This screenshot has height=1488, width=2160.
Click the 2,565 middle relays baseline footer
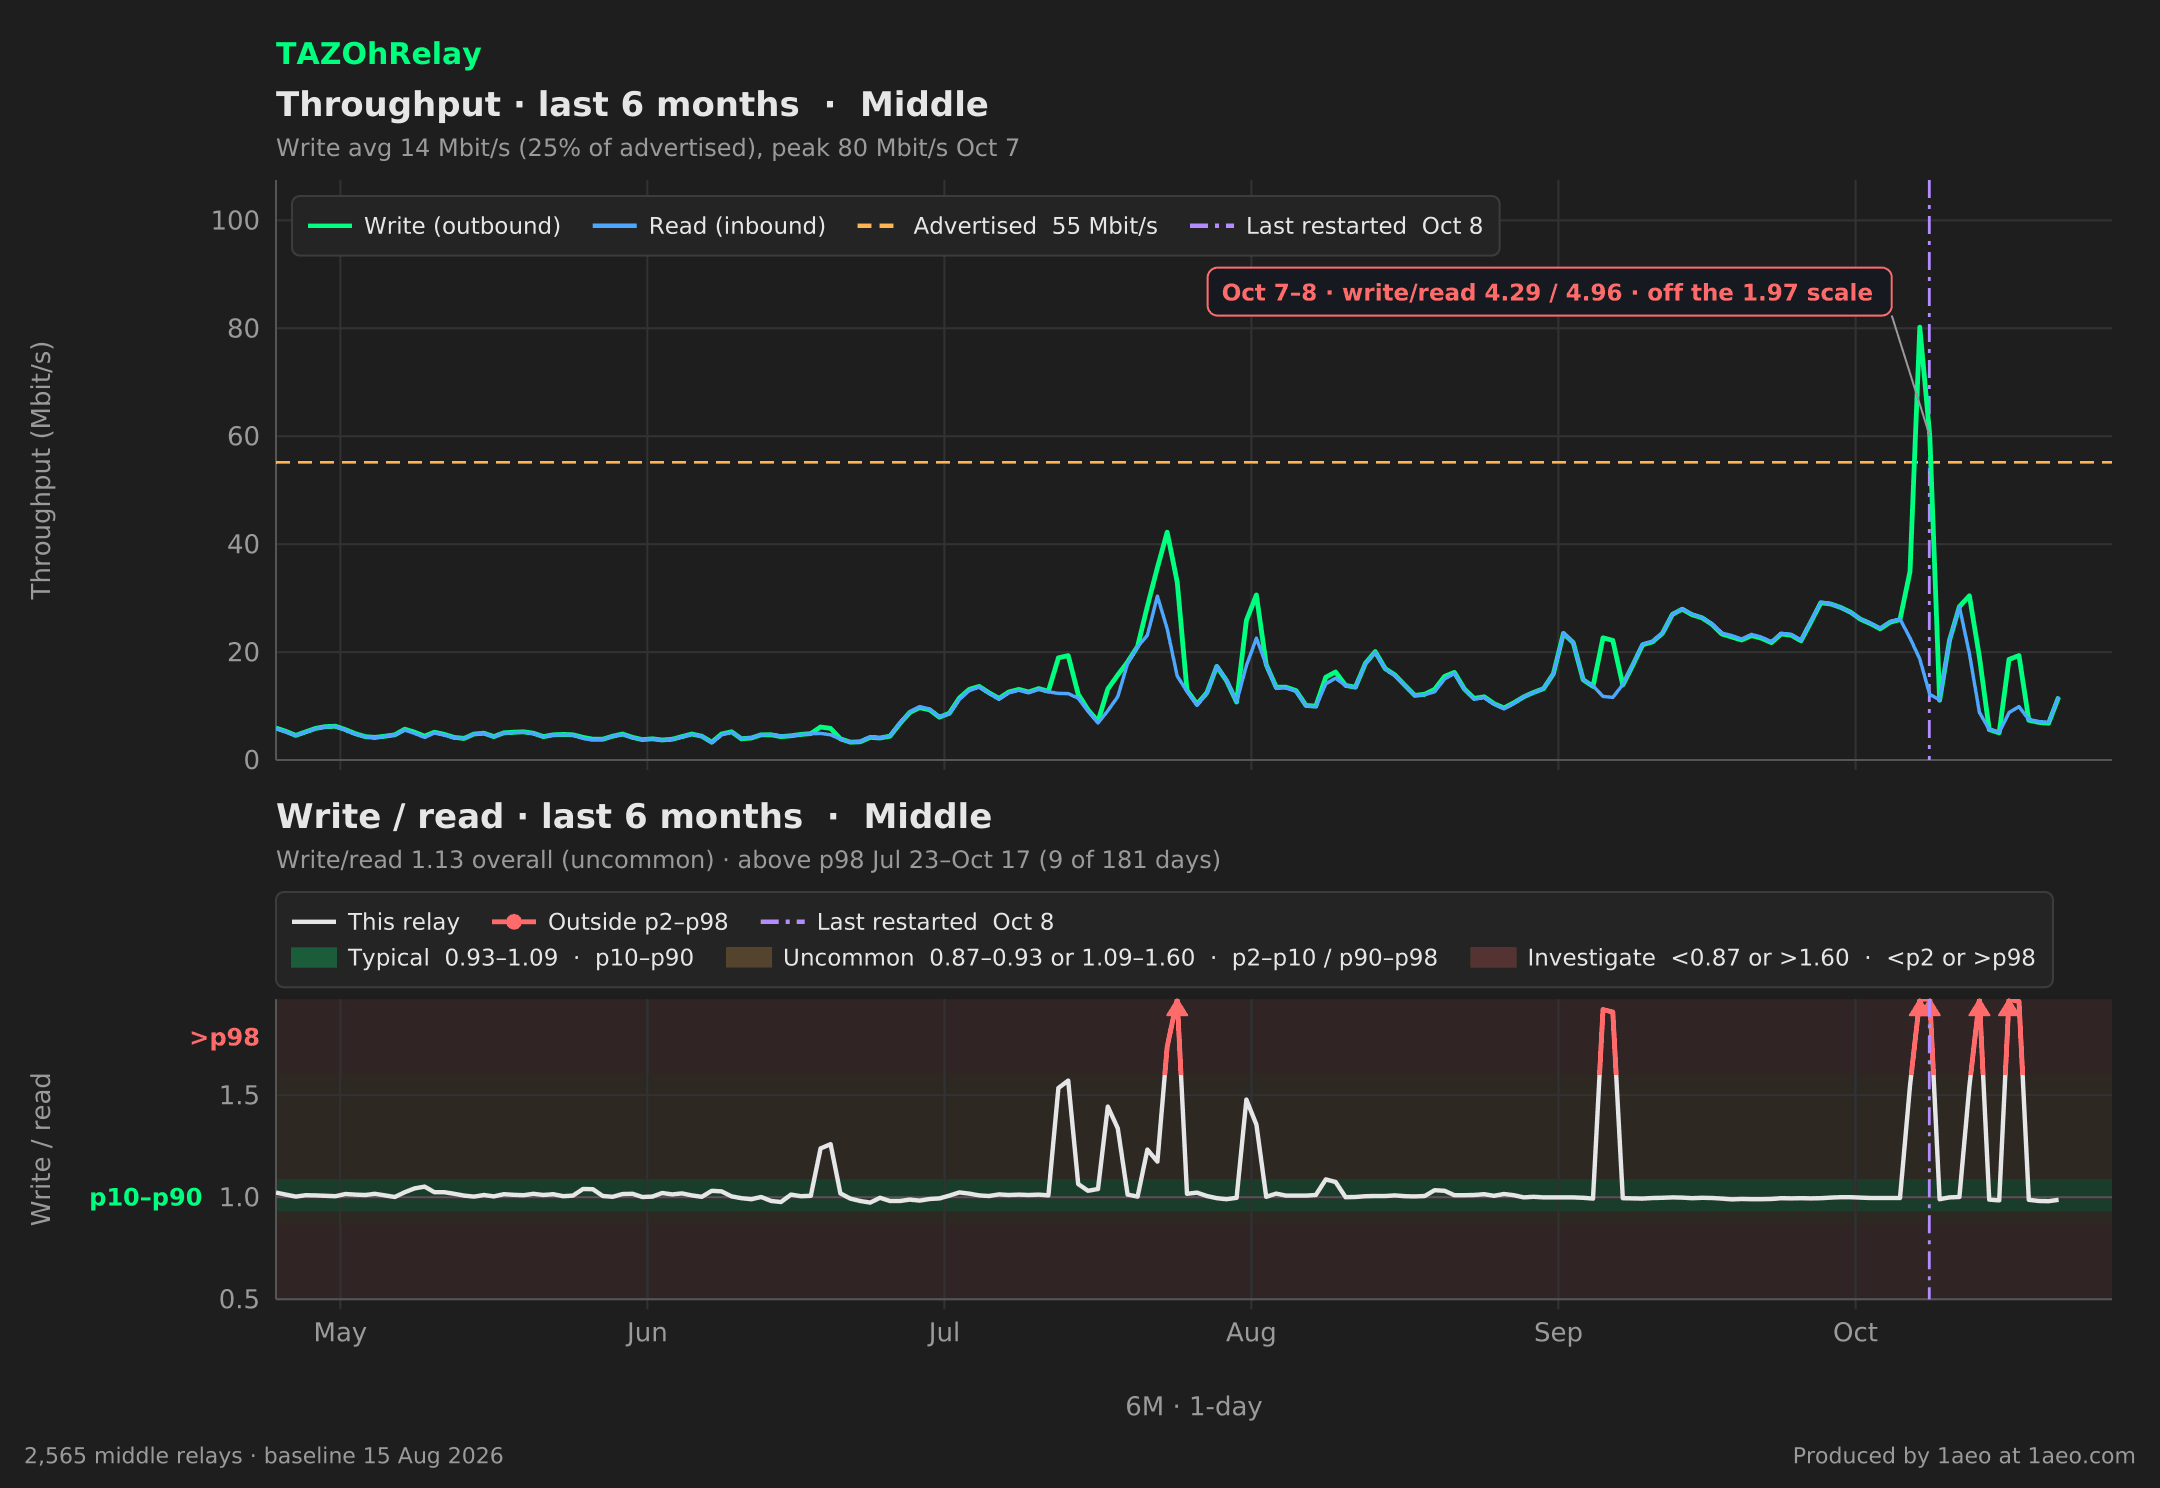(264, 1456)
